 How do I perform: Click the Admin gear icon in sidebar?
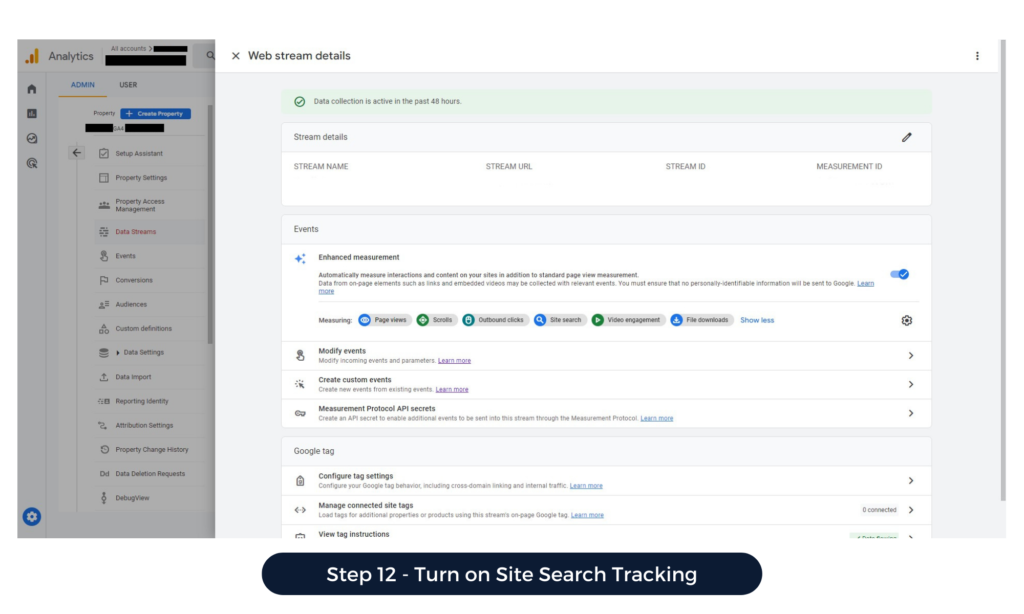[x=32, y=516]
